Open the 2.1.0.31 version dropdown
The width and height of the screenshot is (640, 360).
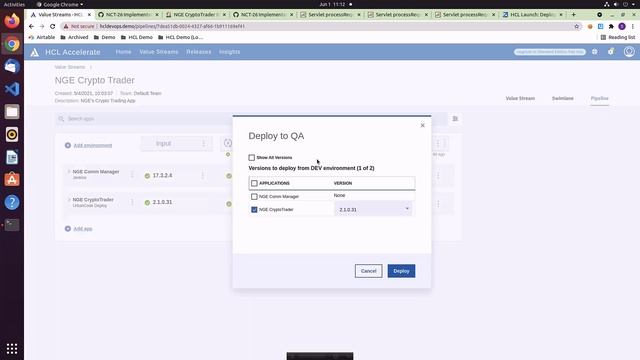point(373,209)
